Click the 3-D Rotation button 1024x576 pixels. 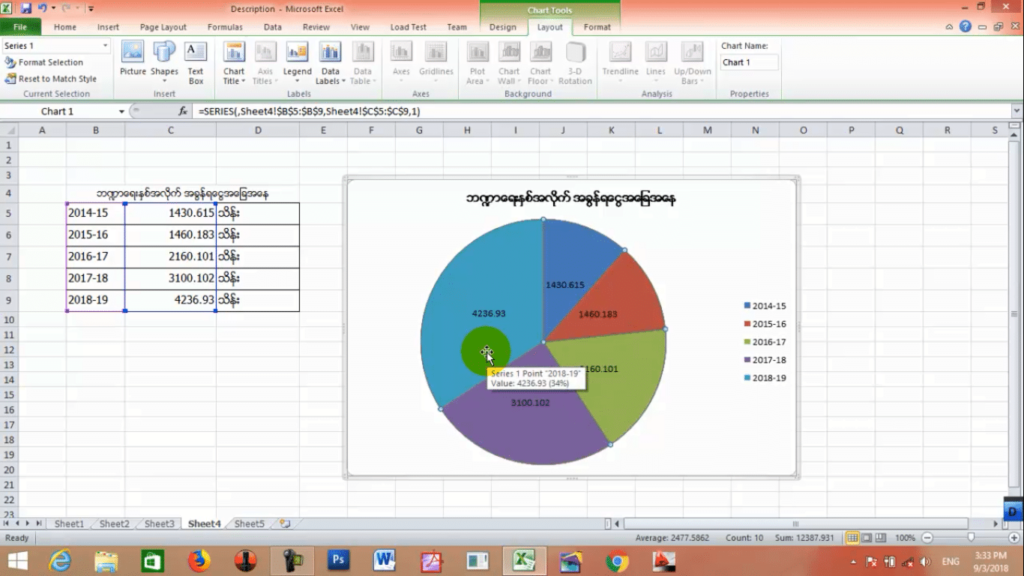point(575,63)
